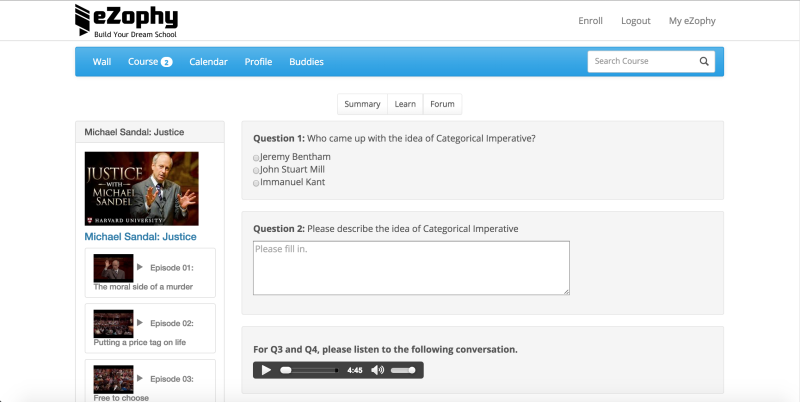
Task: Click the eZophy logo
Action: pyautogui.click(x=126, y=20)
